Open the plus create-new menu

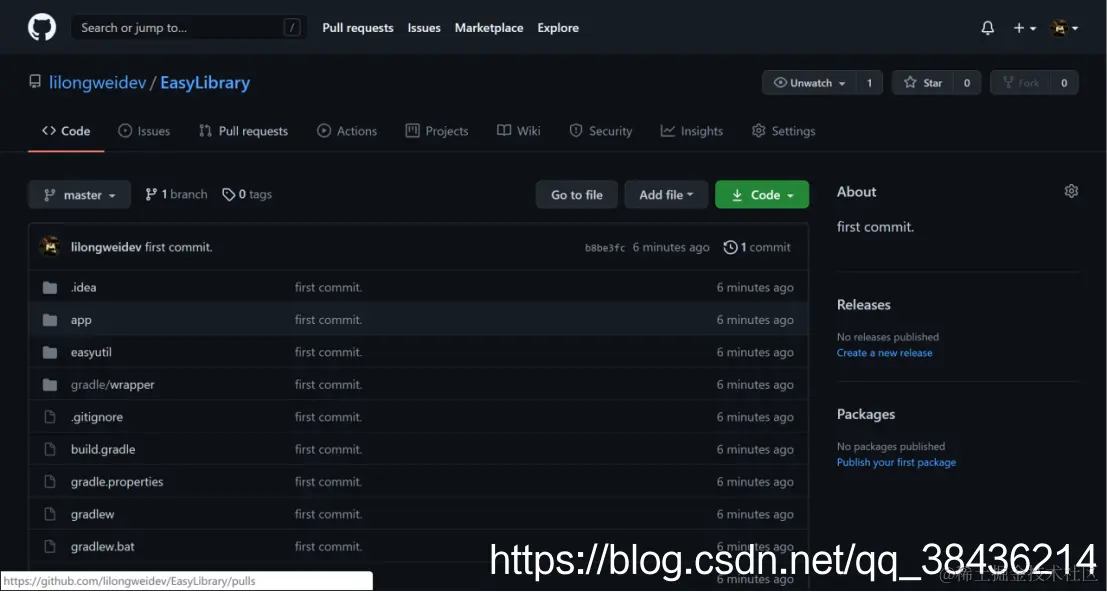pyautogui.click(x=1024, y=28)
